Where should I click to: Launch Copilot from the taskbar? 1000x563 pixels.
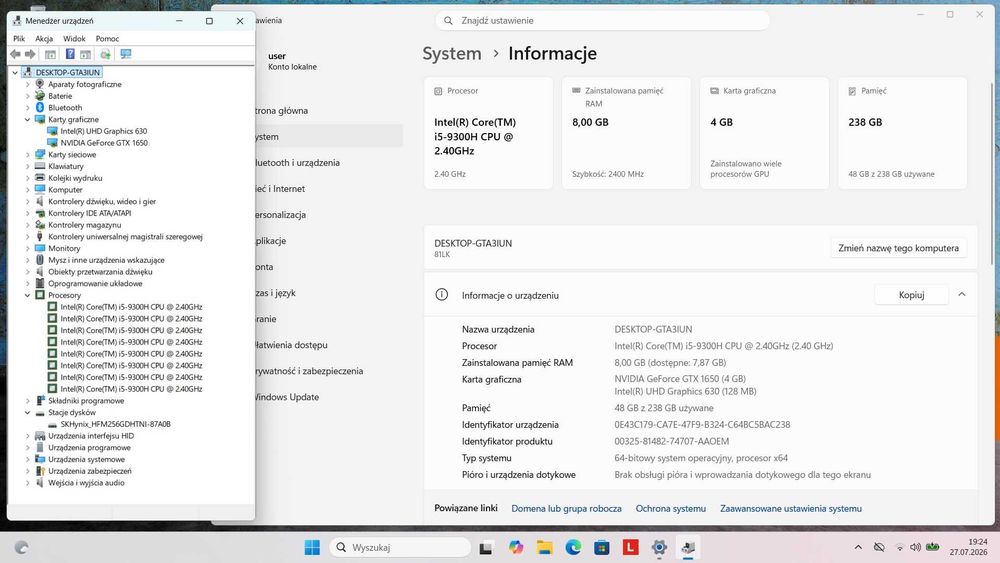pyautogui.click(x=515, y=547)
